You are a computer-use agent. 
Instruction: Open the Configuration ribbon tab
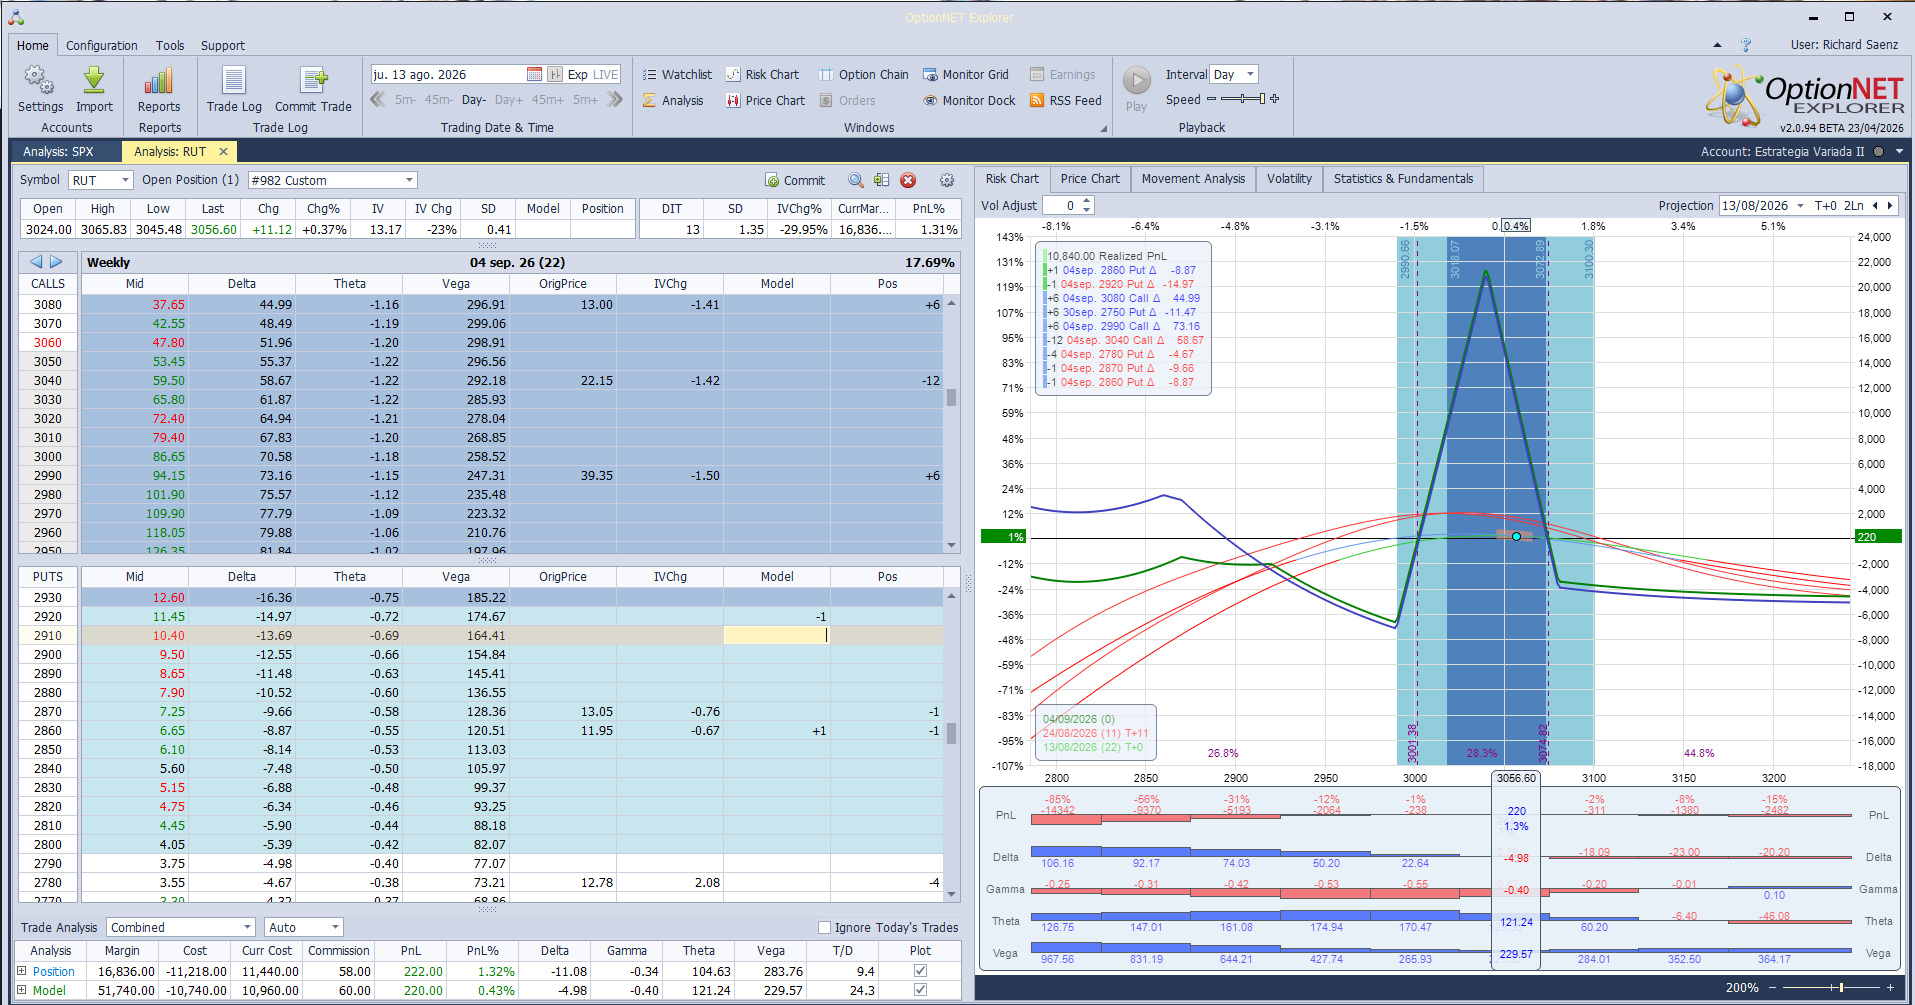click(102, 45)
